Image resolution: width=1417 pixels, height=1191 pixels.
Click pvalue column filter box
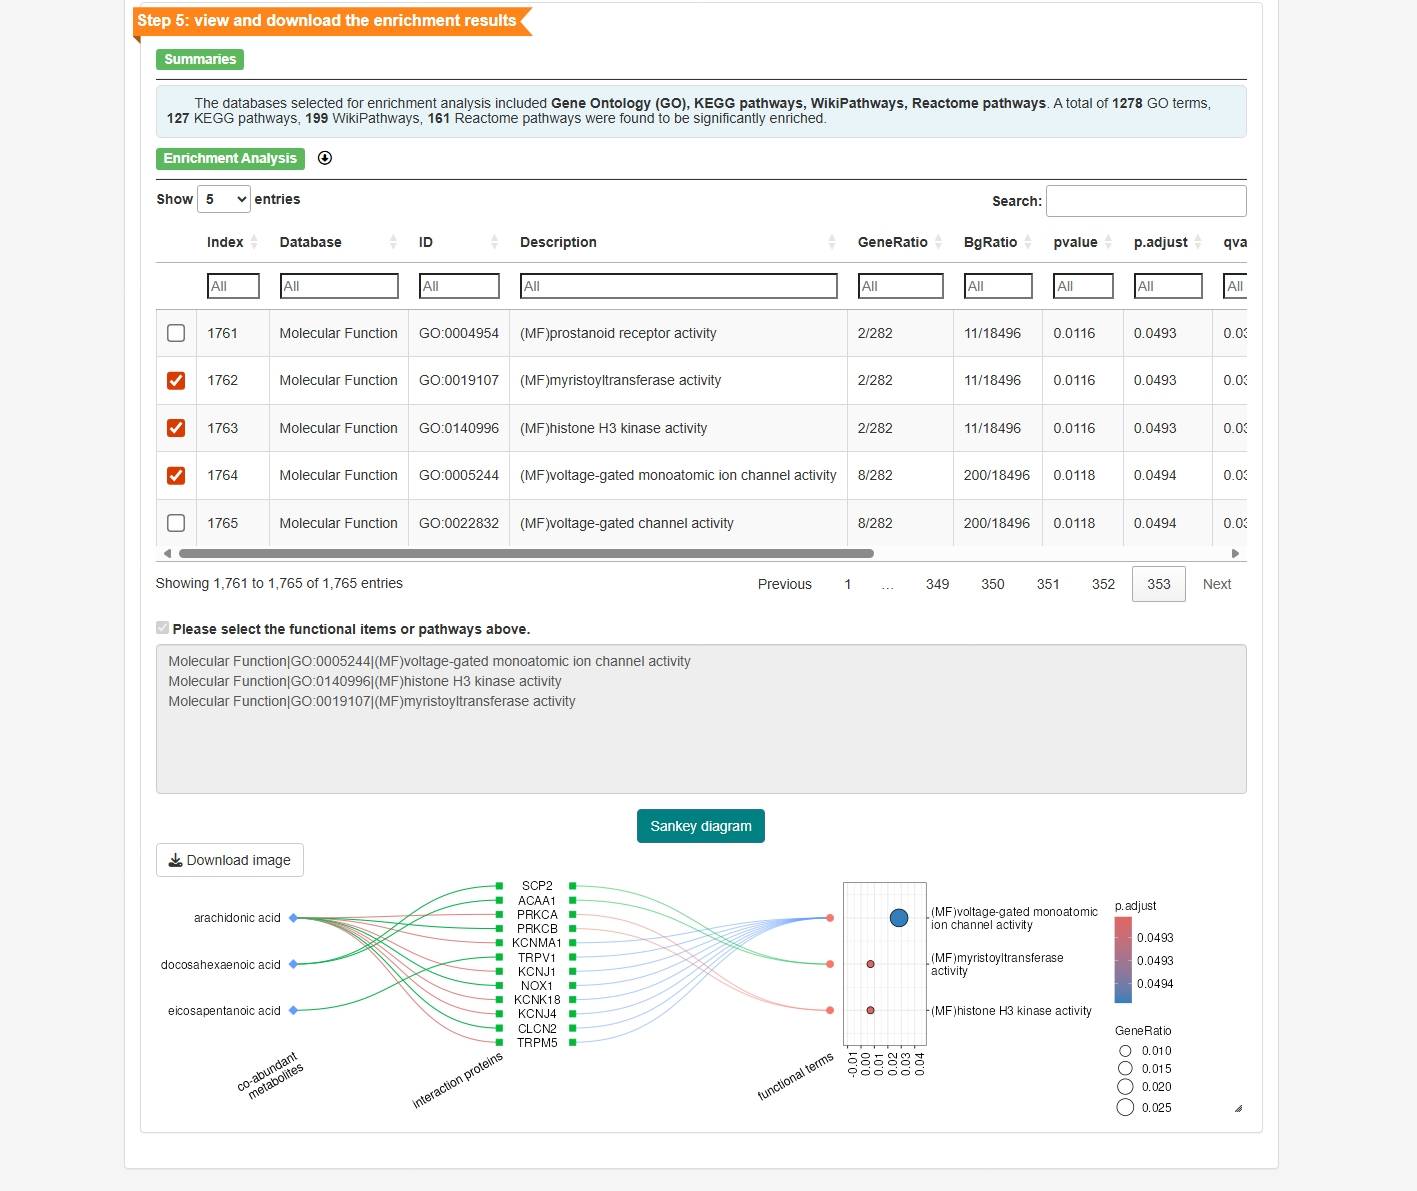coord(1083,286)
